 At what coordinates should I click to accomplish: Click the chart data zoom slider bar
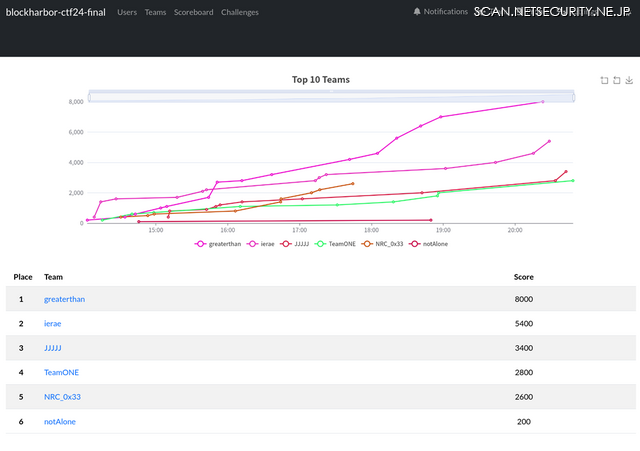coord(330,95)
